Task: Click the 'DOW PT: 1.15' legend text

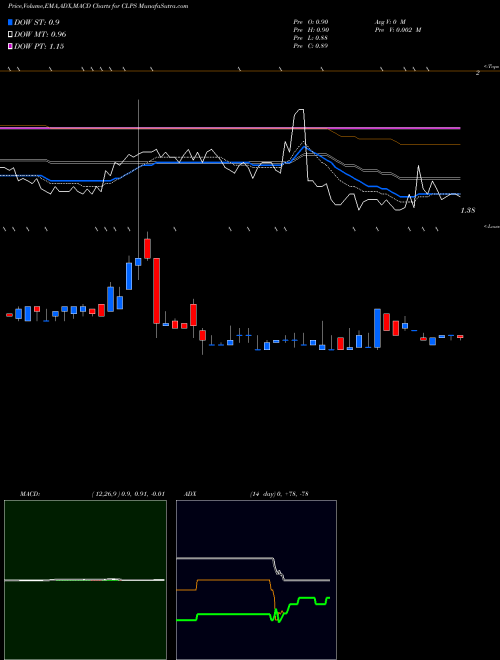Action: pos(39,47)
